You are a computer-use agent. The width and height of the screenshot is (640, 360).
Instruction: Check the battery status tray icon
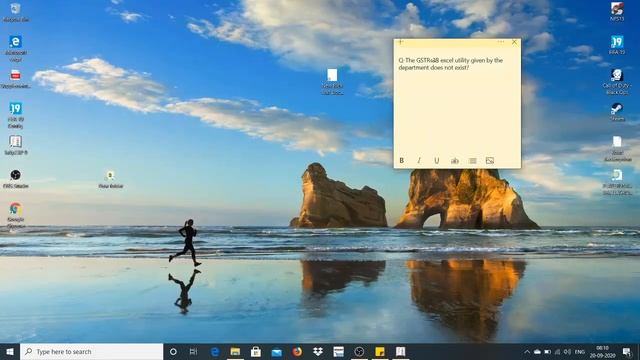547,351
